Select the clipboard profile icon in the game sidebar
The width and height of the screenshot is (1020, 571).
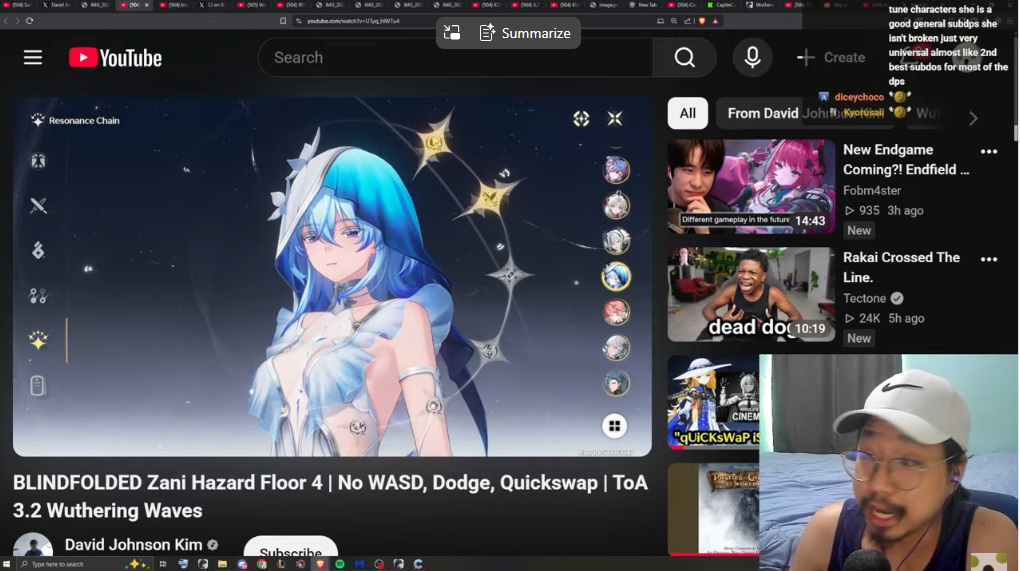(37, 386)
